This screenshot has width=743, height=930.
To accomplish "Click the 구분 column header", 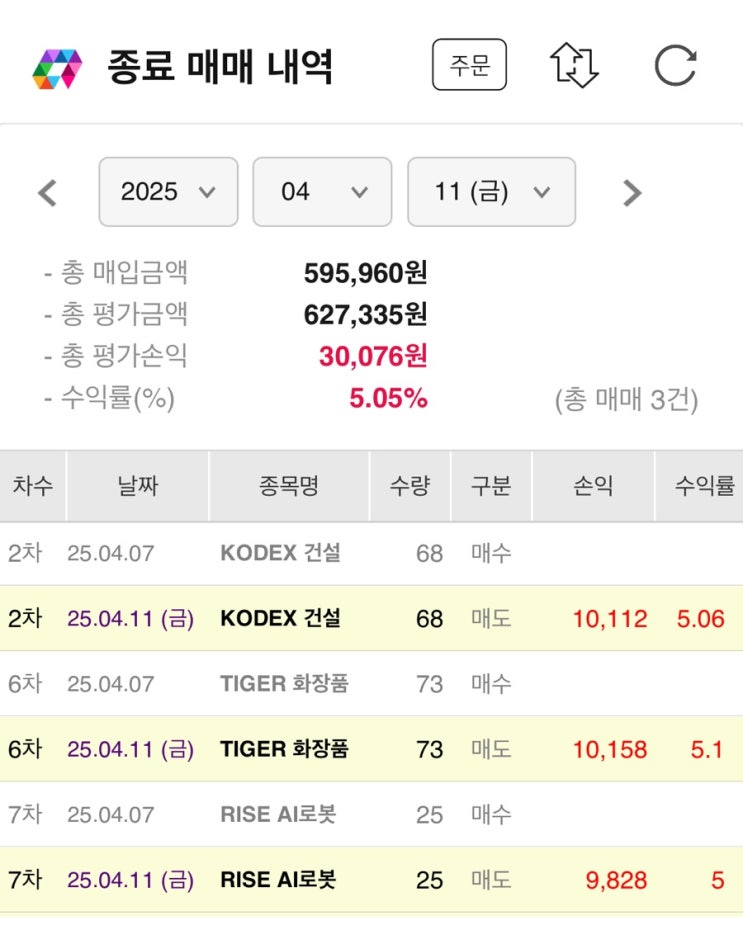I will 491,487.
